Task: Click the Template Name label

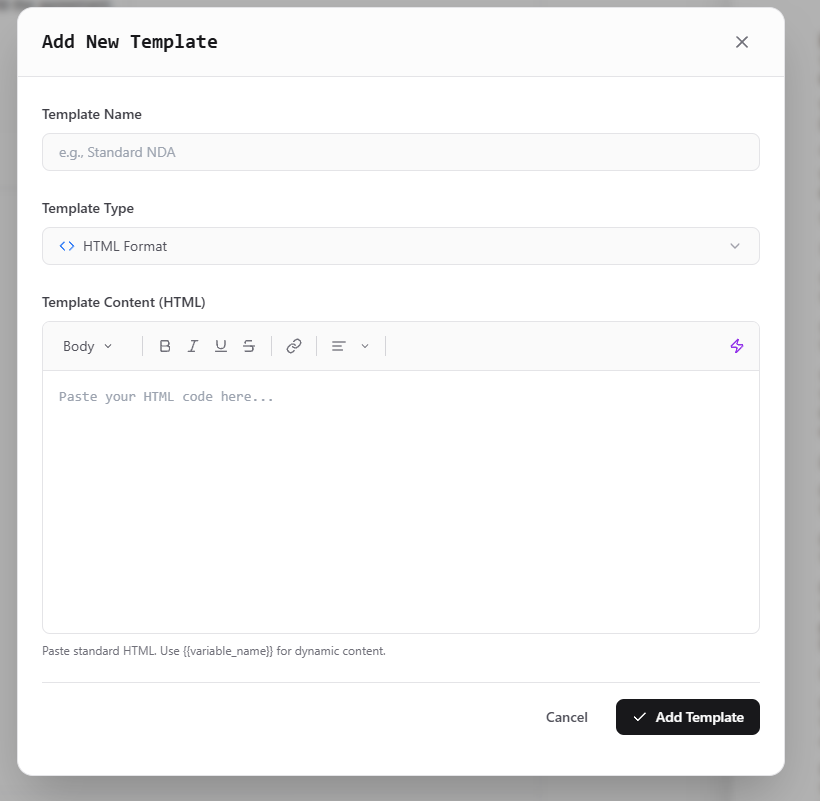Action: [92, 114]
